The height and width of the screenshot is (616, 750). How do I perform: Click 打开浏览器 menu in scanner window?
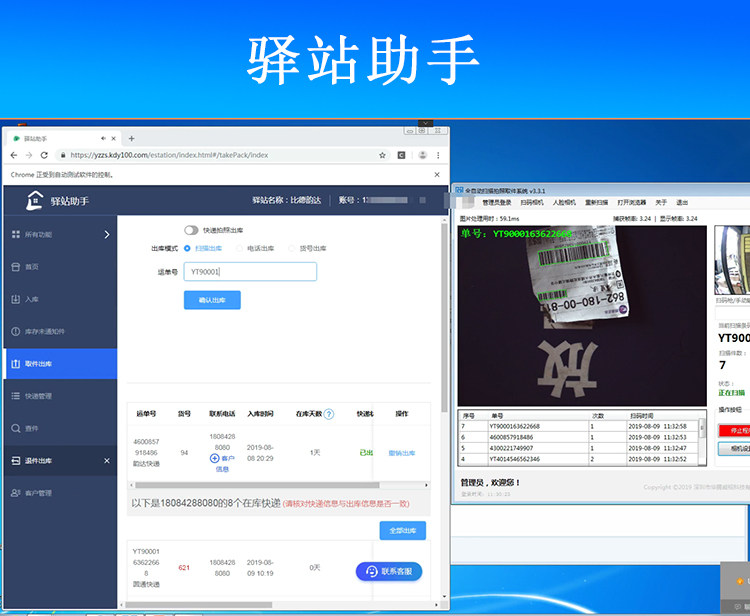pos(631,202)
